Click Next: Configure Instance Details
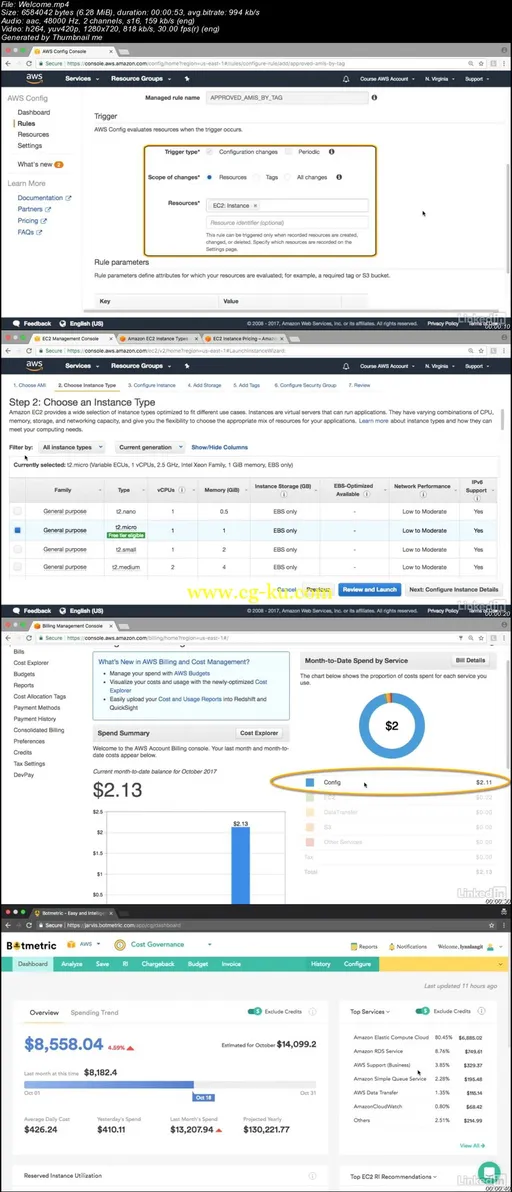 454,589
